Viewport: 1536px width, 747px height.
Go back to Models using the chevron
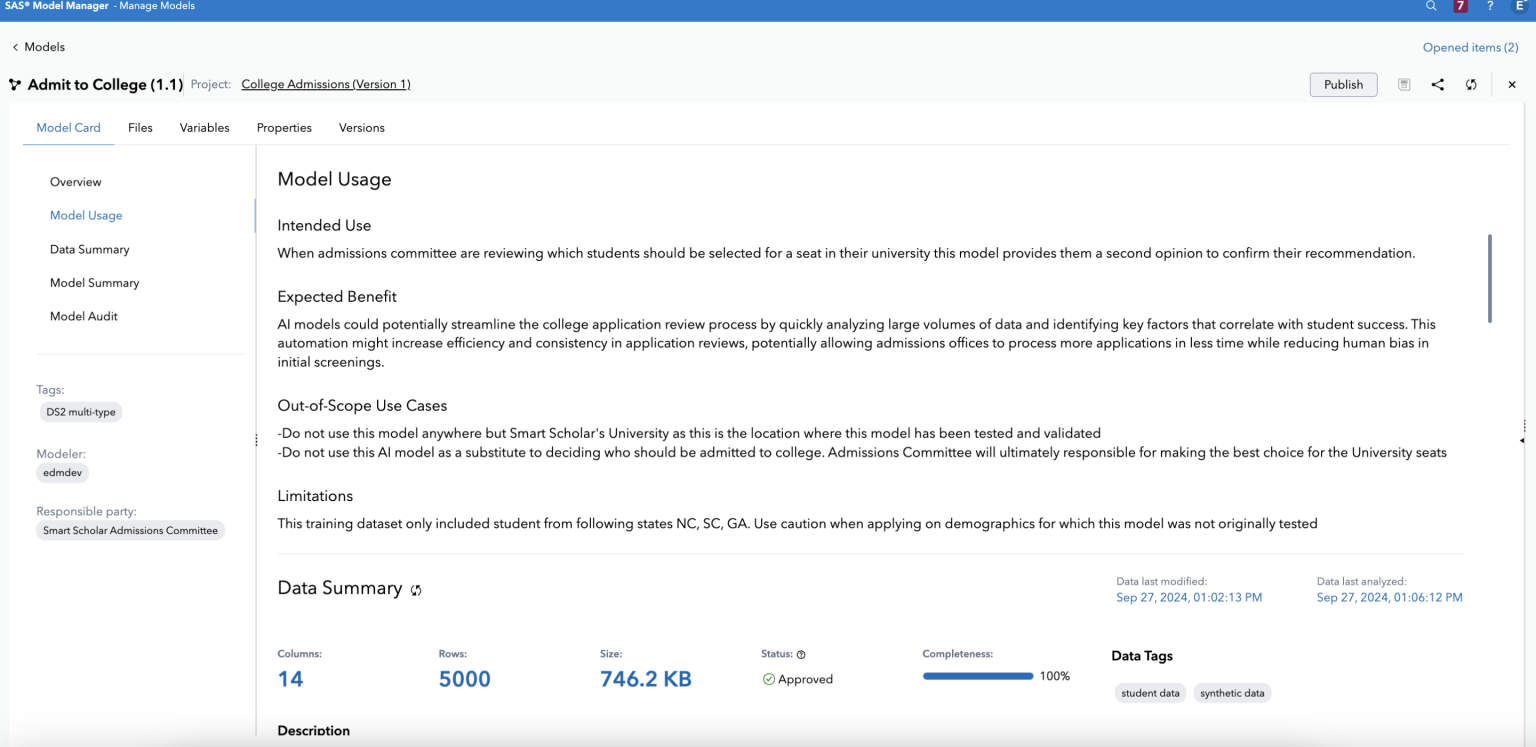16,47
